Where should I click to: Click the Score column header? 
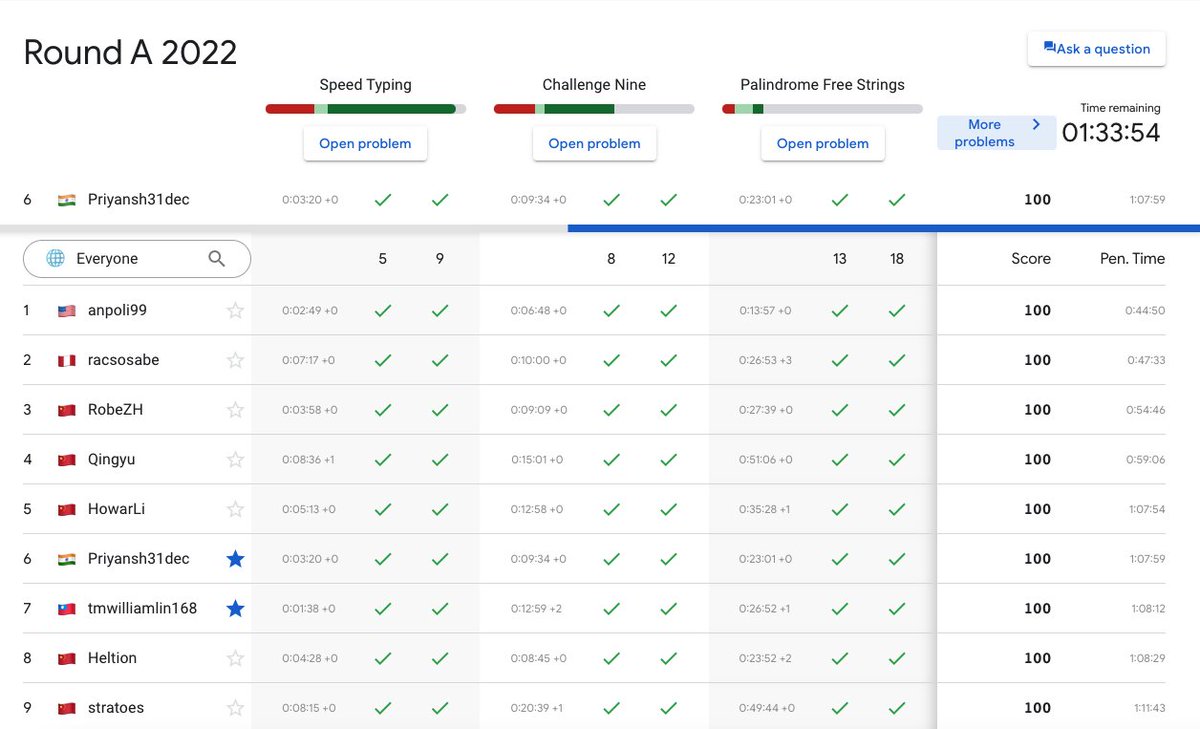(1030, 259)
